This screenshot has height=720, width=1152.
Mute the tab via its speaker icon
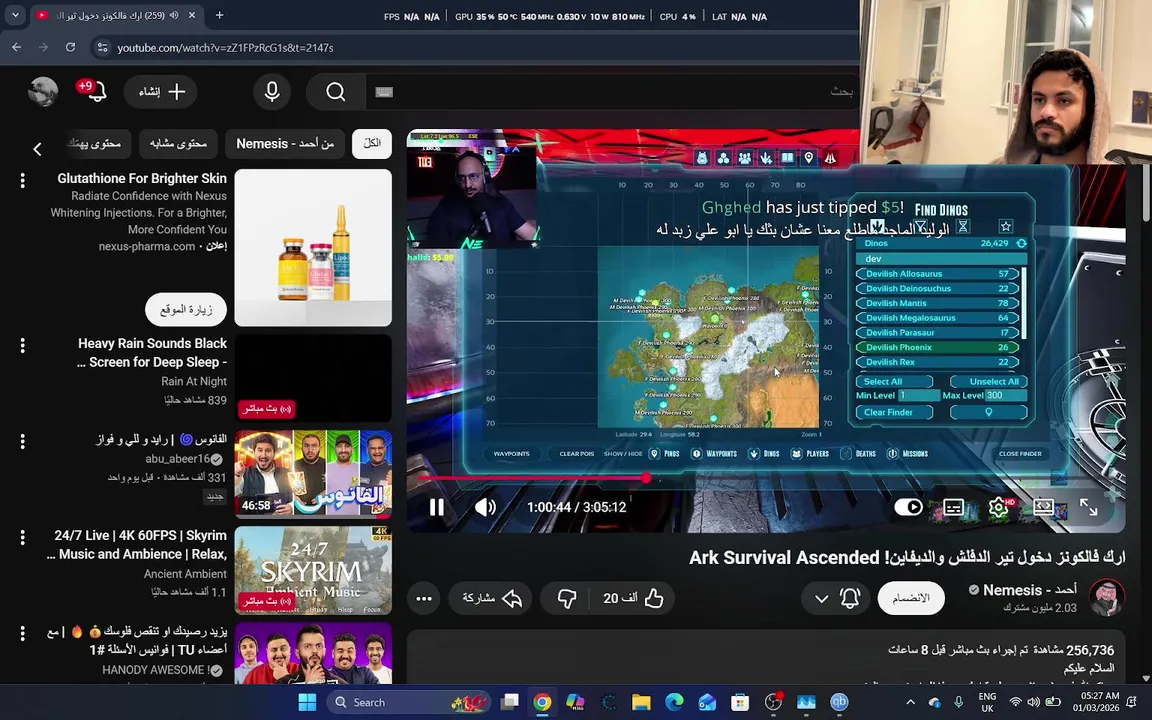tap(174, 15)
